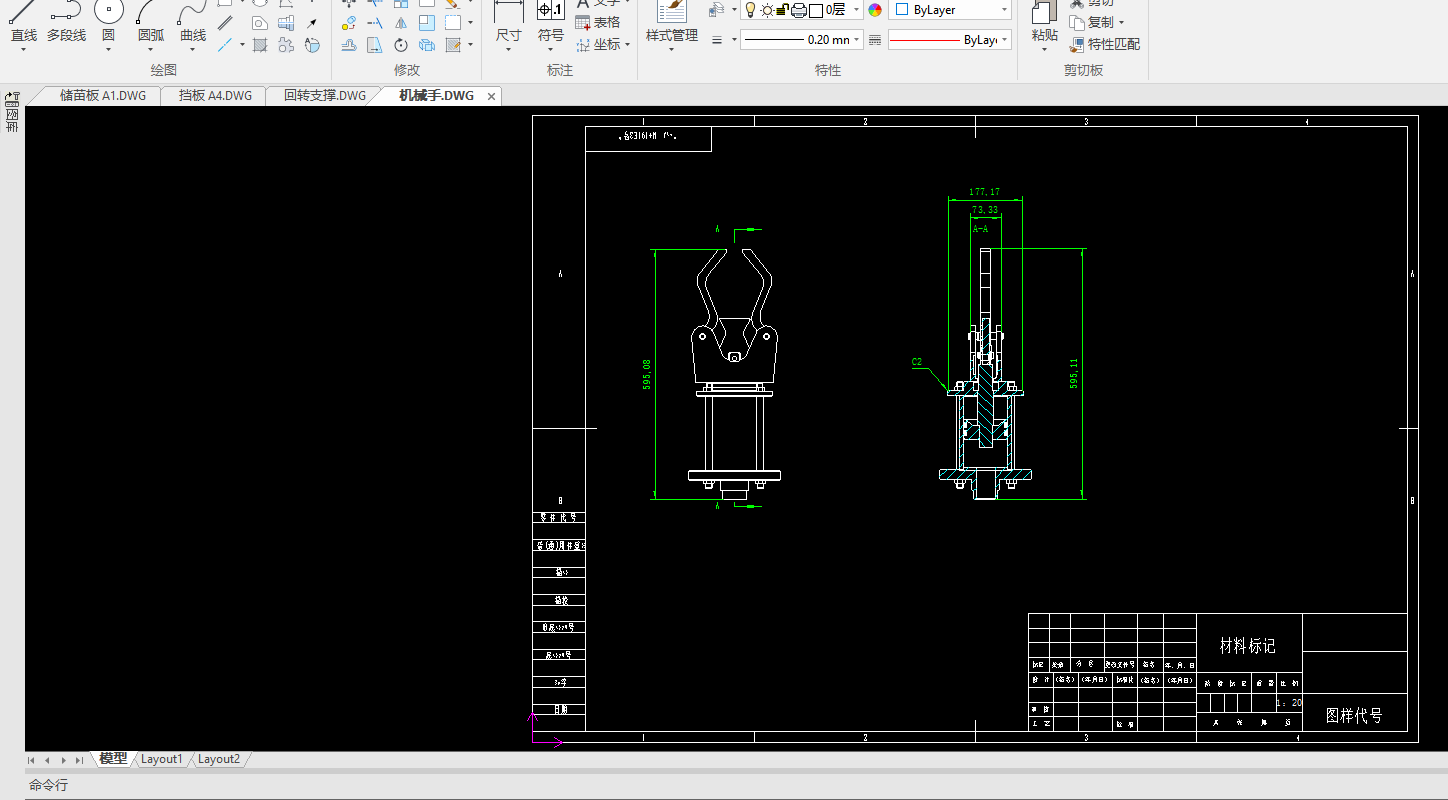Viewport: 1448px width, 800px height.
Task: Switch to the Layout1 tab
Action: [161, 759]
